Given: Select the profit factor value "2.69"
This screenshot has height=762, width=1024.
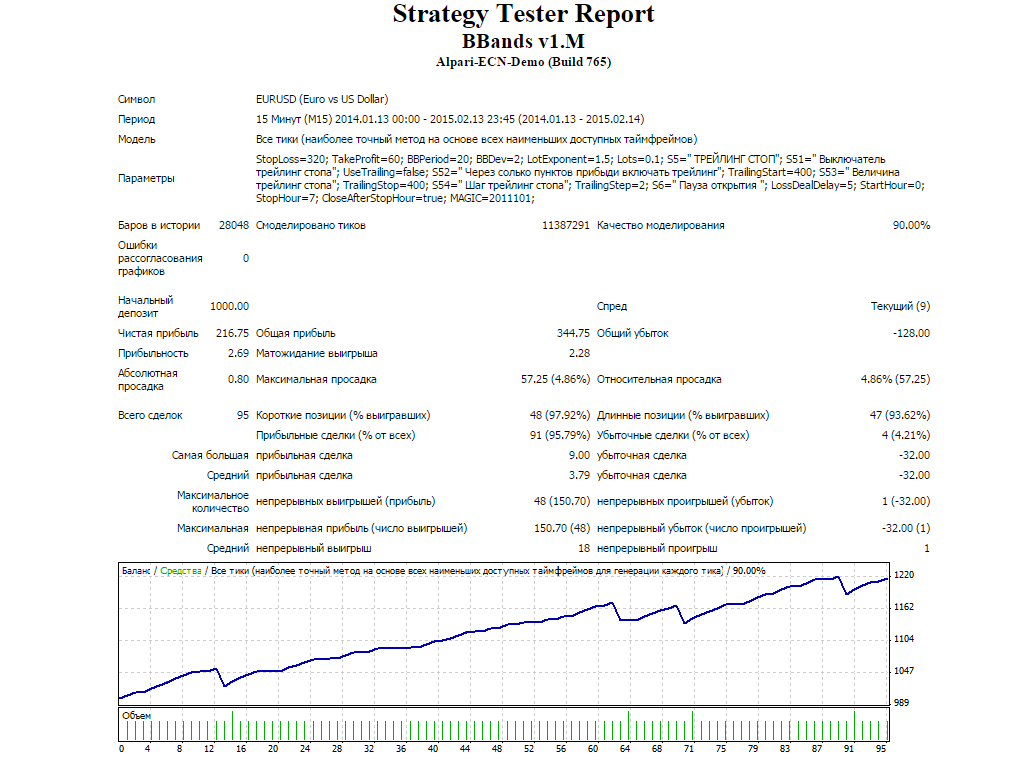Looking at the screenshot, I should 238,353.
